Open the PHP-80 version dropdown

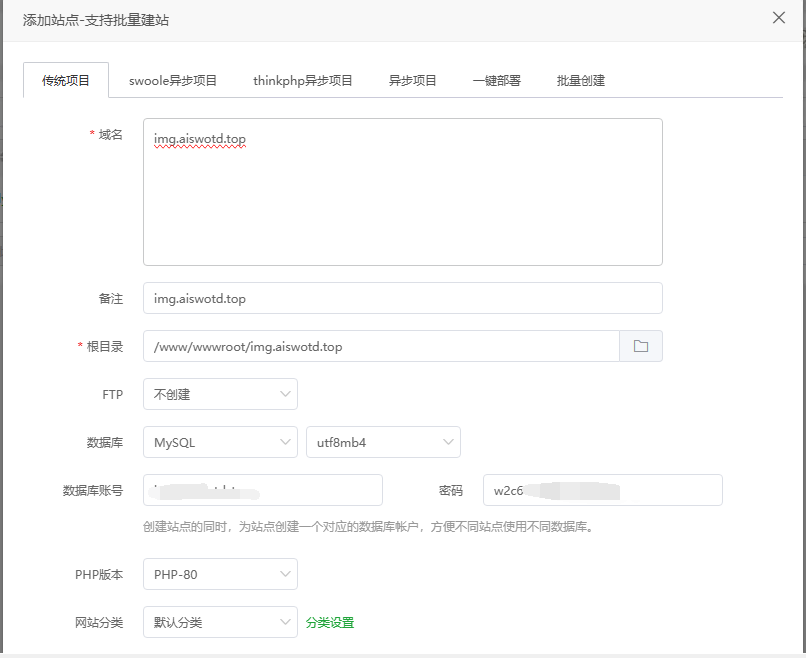[220, 574]
